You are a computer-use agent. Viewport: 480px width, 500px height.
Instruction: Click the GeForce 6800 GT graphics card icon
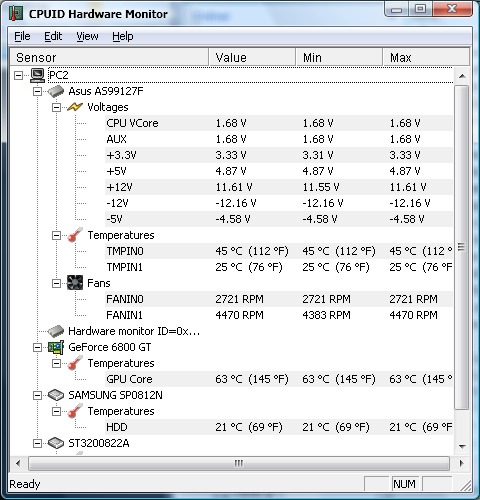(x=56, y=347)
